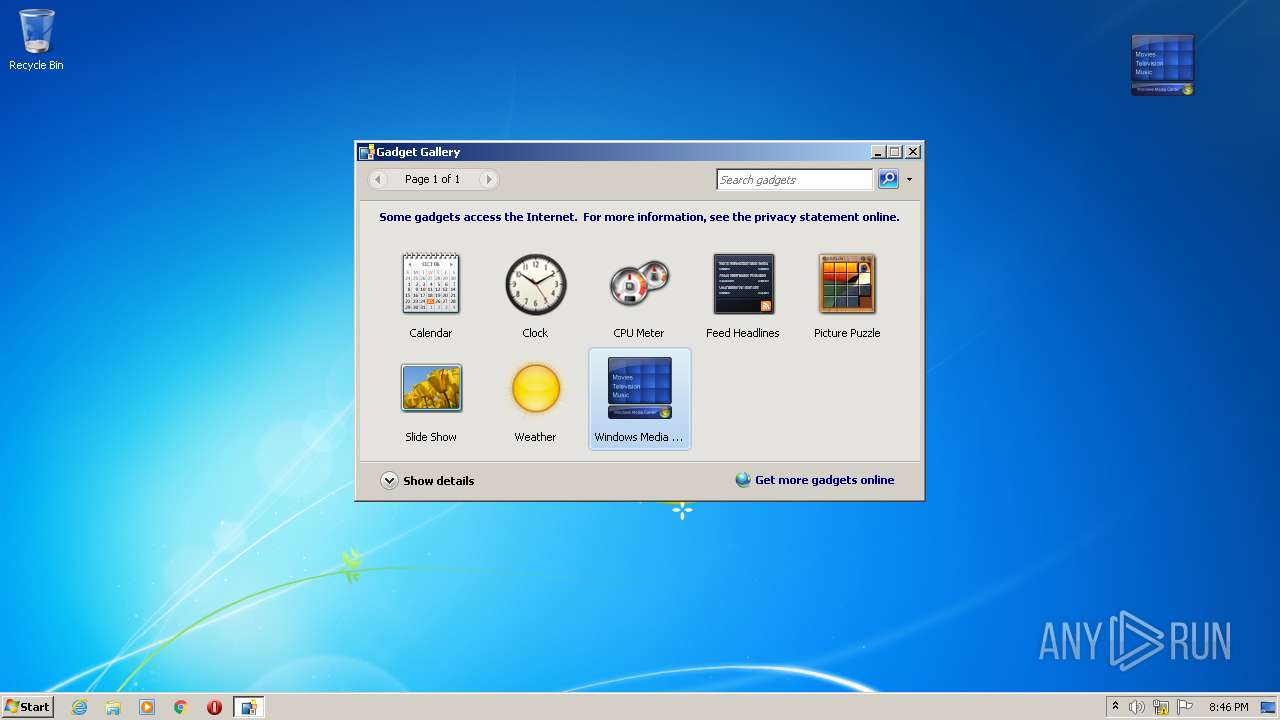Click the Search gadgets input field
Image resolution: width=1280 pixels, height=720 pixels.
point(795,180)
